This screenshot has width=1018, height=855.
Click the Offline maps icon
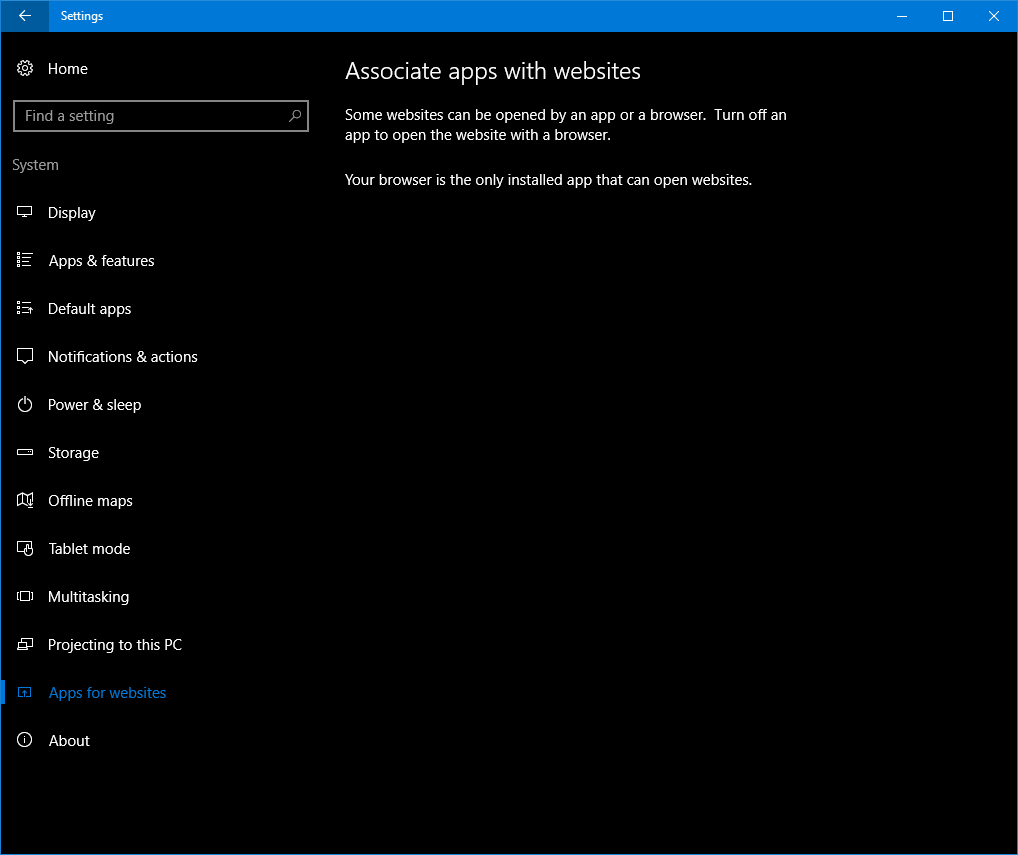point(25,501)
